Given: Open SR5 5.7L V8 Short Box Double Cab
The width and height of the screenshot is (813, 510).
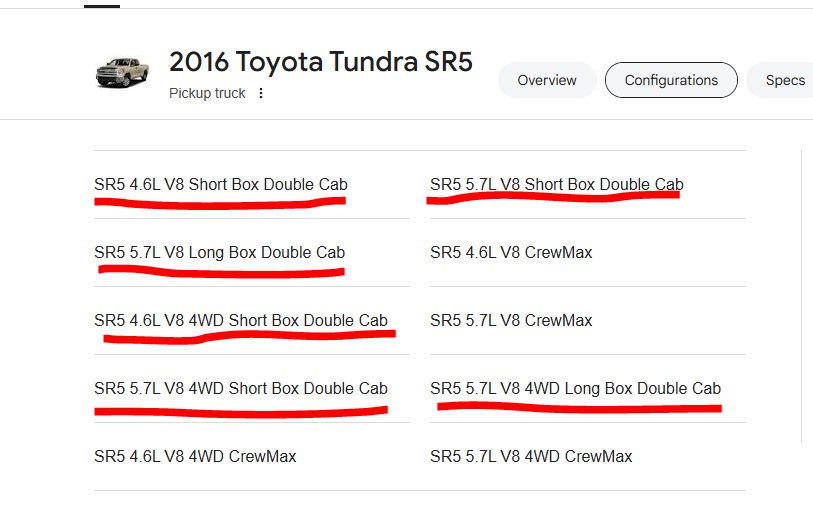Looking at the screenshot, I should (x=556, y=185).
